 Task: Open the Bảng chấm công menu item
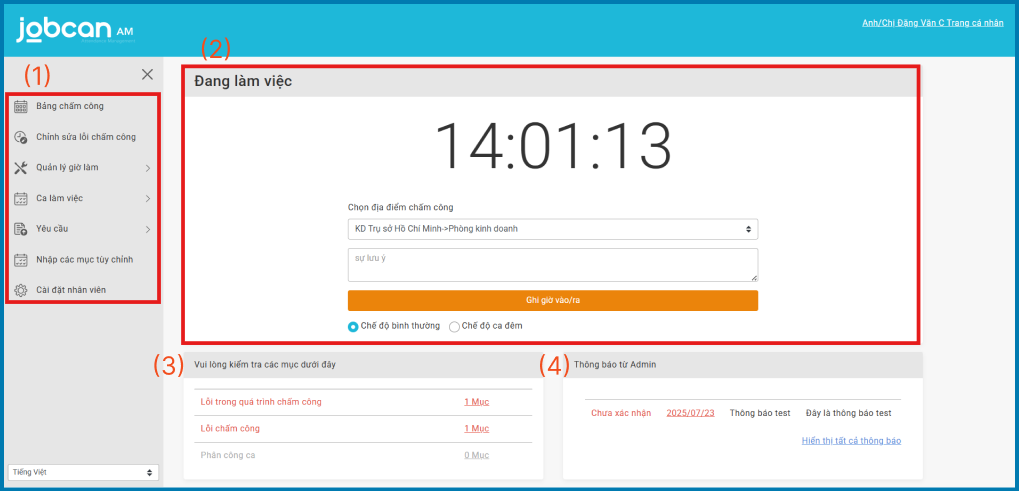(x=70, y=106)
